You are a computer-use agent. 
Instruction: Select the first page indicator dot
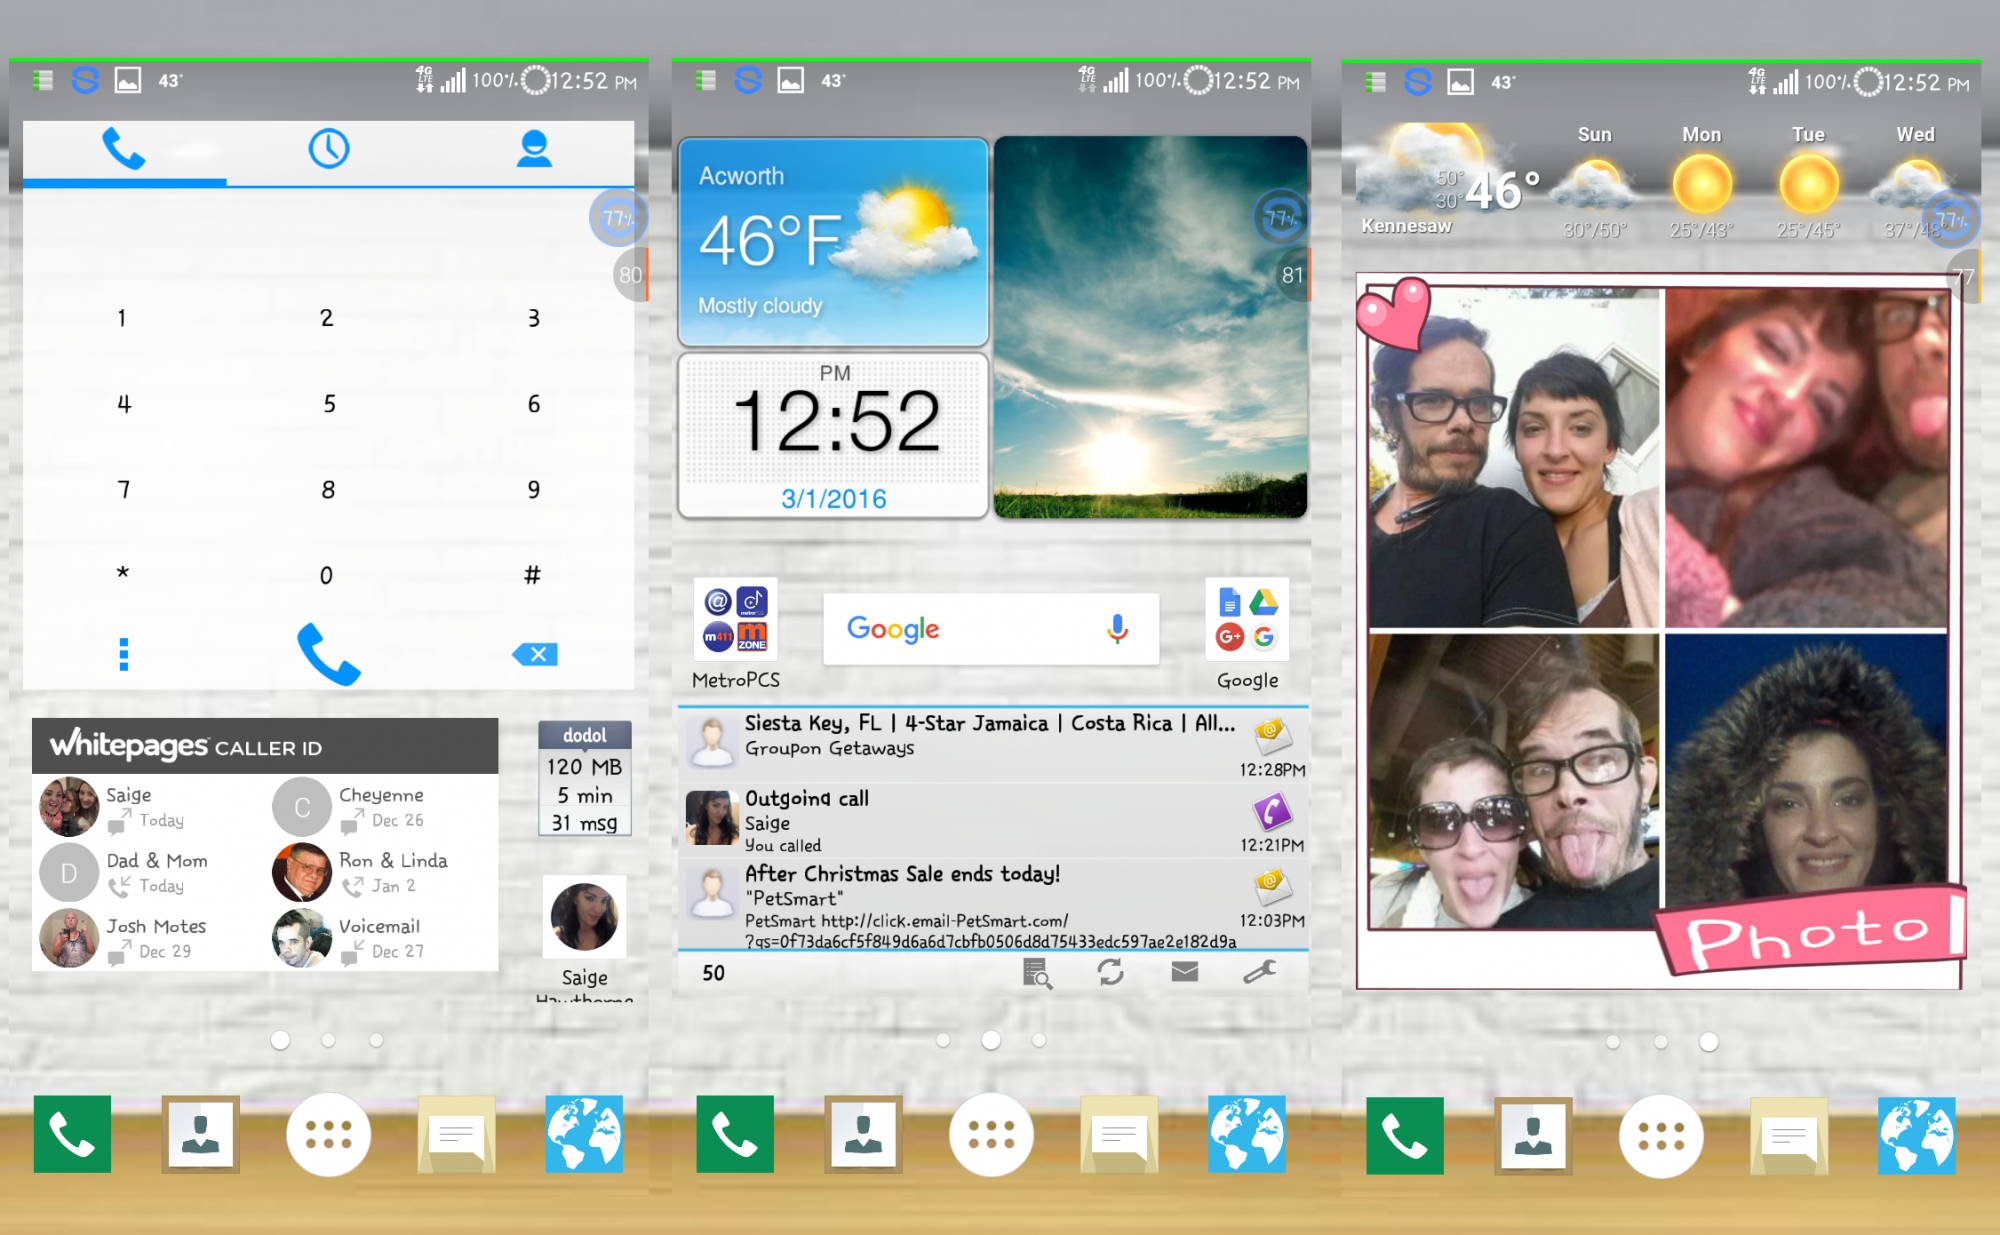(280, 1041)
